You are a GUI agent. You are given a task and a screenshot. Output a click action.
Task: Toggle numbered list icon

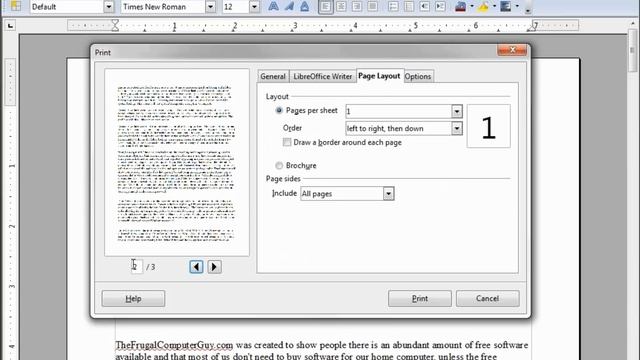393,7
